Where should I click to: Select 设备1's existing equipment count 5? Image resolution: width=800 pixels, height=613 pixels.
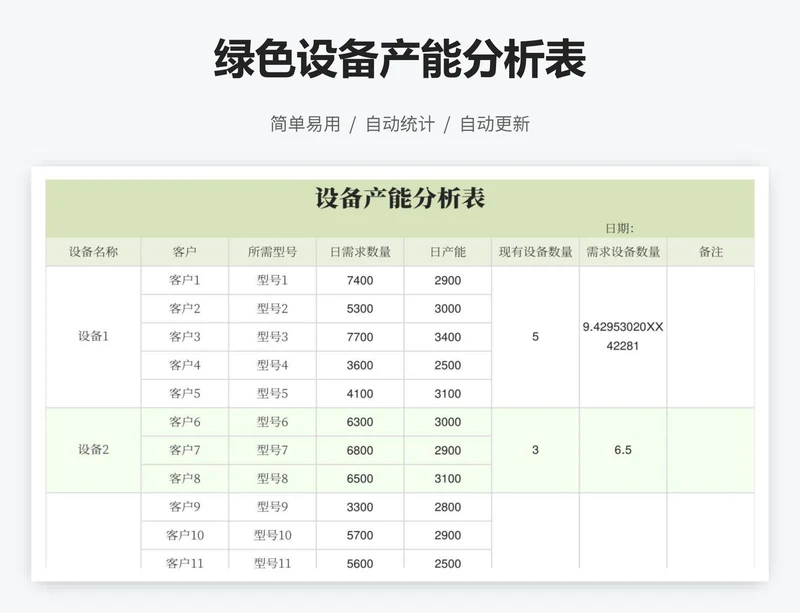tap(536, 337)
